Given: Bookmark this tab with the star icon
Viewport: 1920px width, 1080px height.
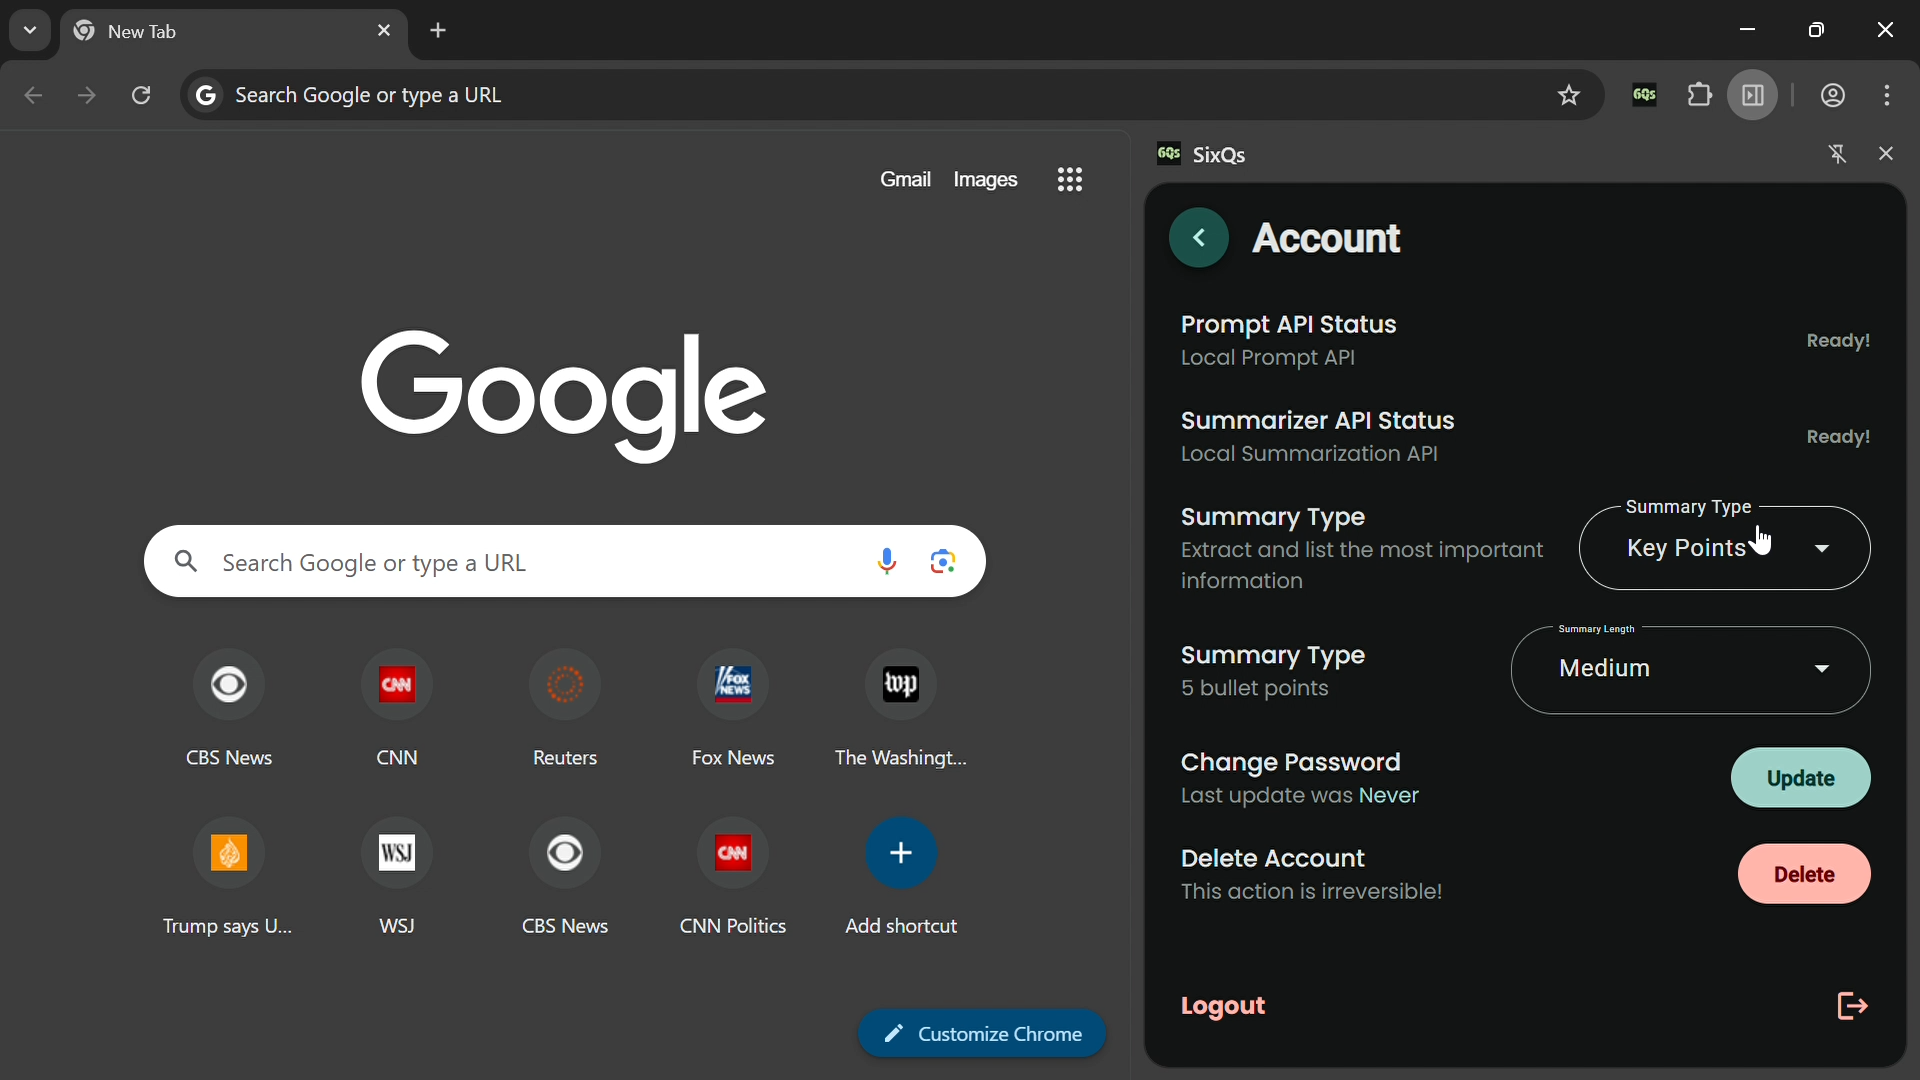Looking at the screenshot, I should 1570,96.
